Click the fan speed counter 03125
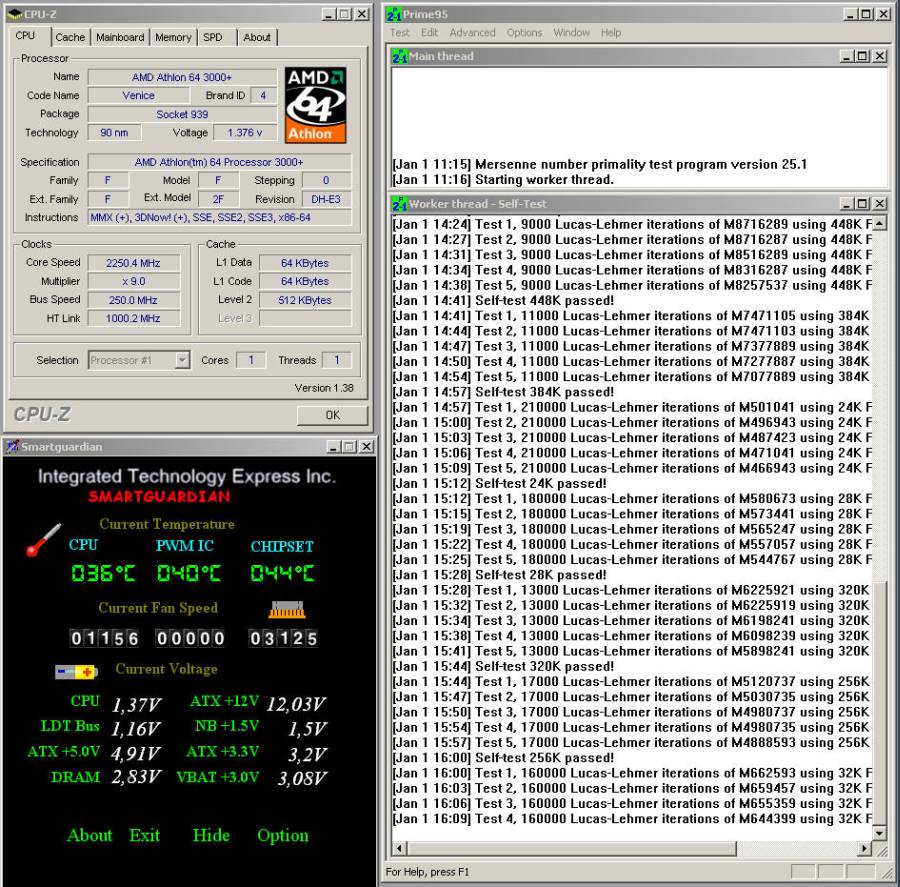Image resolution: width=900 pixels, height=887 pixels. click(283, 638)
